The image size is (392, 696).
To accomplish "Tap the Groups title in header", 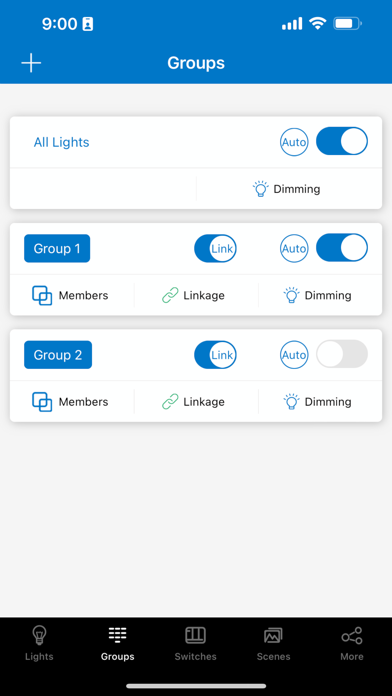I will tap(196, 63).
